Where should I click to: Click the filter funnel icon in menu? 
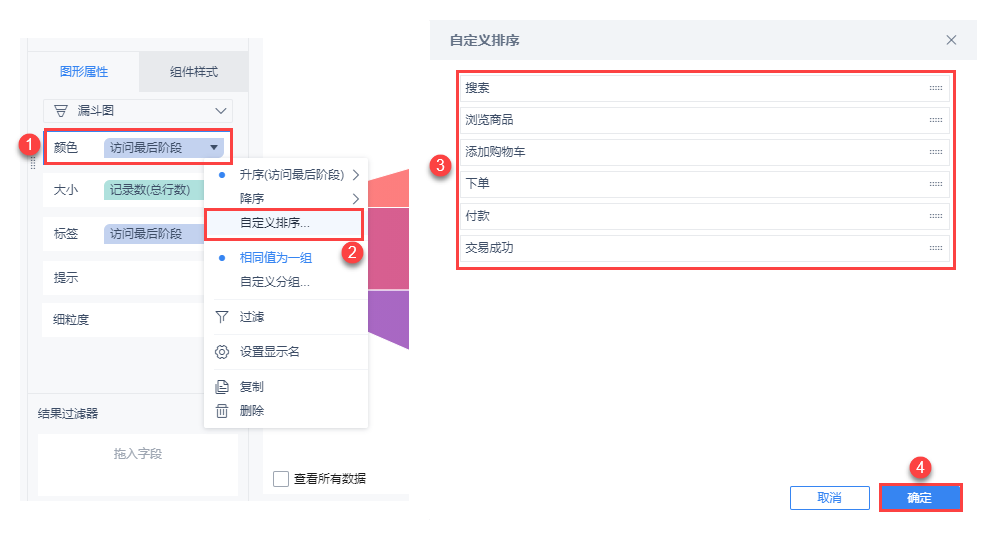coord(222,317)
